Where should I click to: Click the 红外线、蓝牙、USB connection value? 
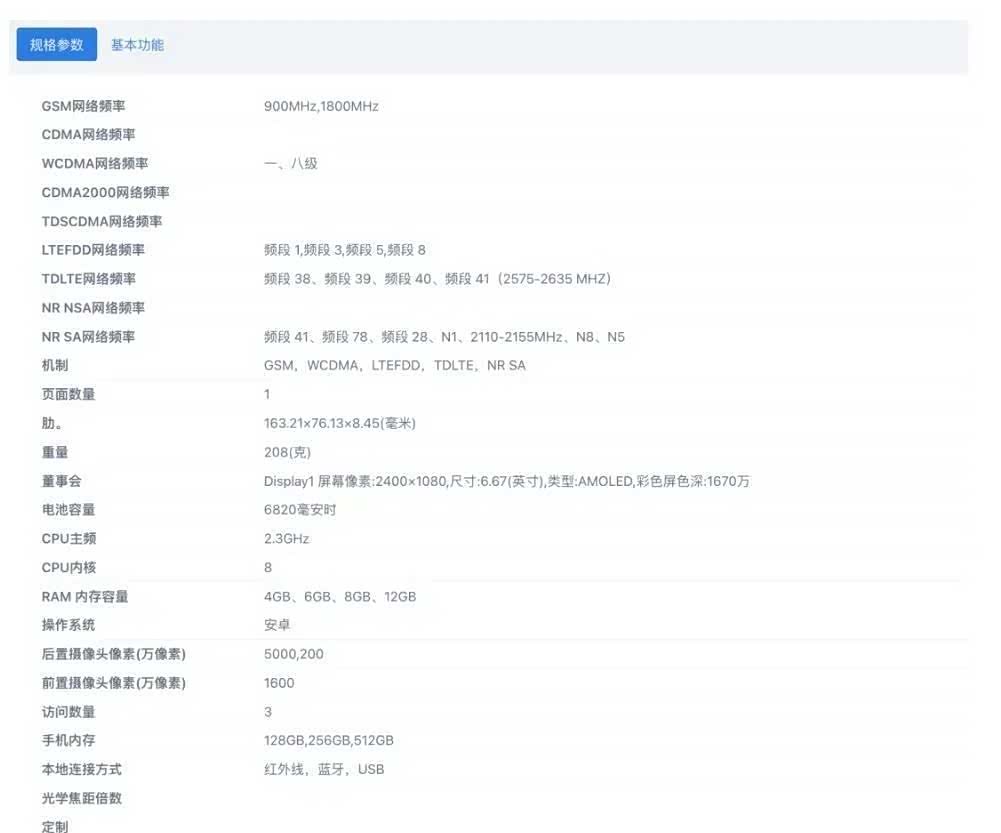tap(323, 770)
